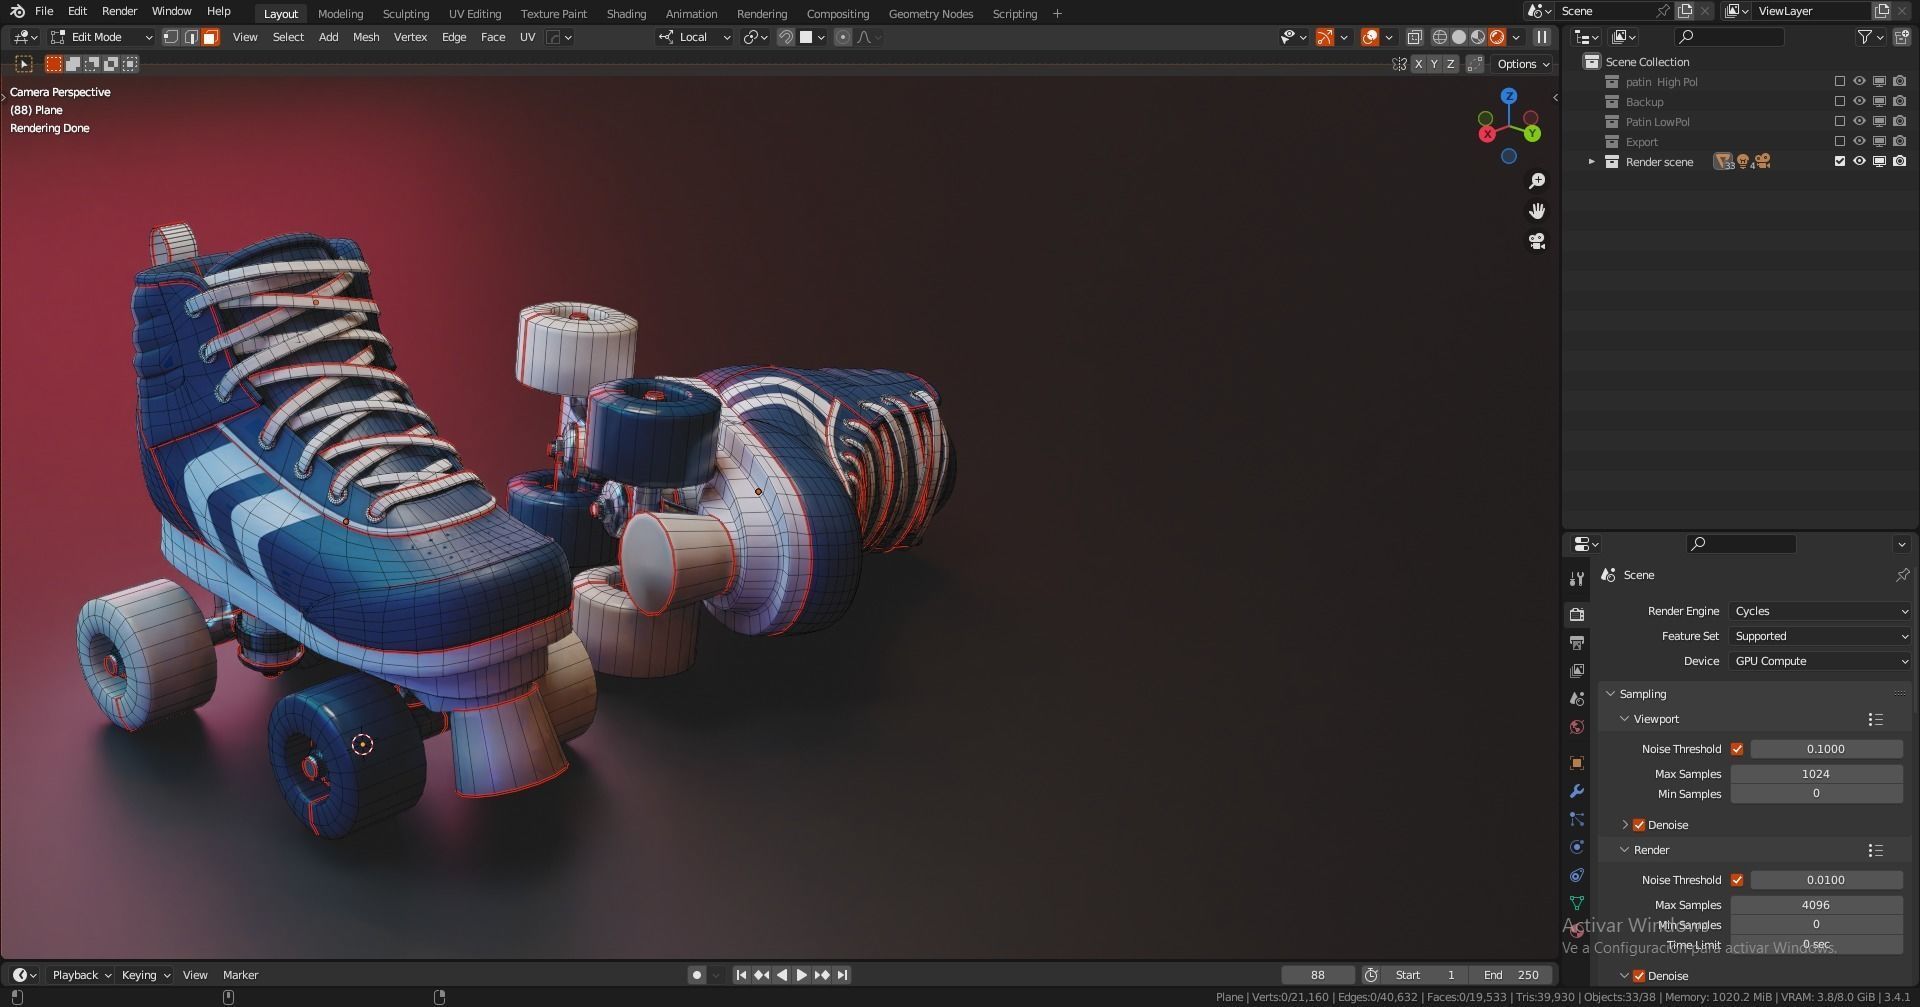The height and width of the screenshot is (1007, 1920).
Task: Switch to face select mode
Action: [x=210, y=37]
